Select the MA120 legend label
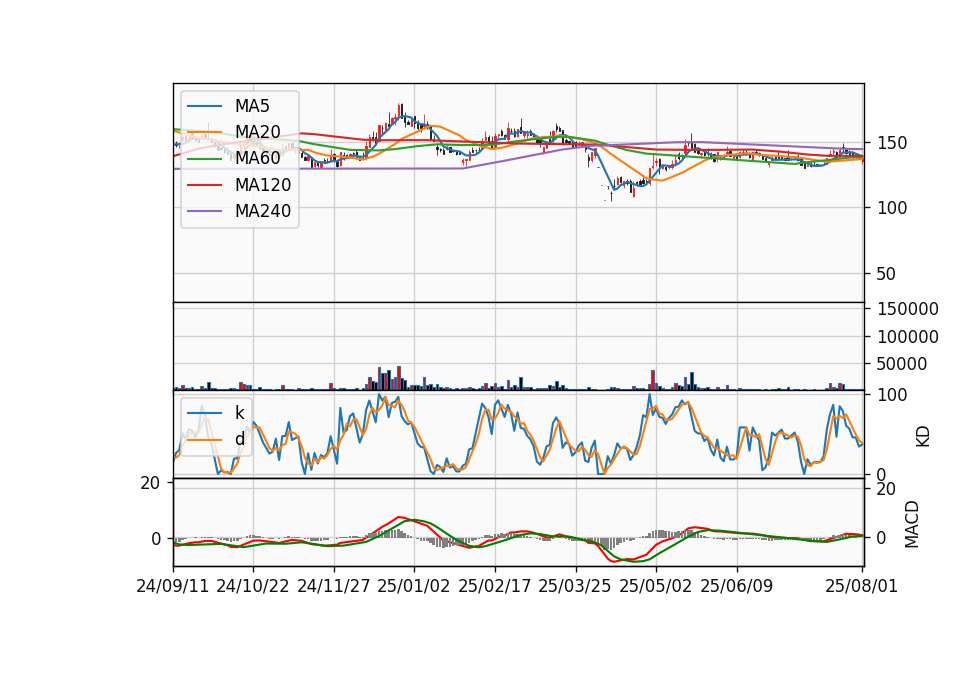The width and height of the screenshot is (960, 690). (263, 185)
